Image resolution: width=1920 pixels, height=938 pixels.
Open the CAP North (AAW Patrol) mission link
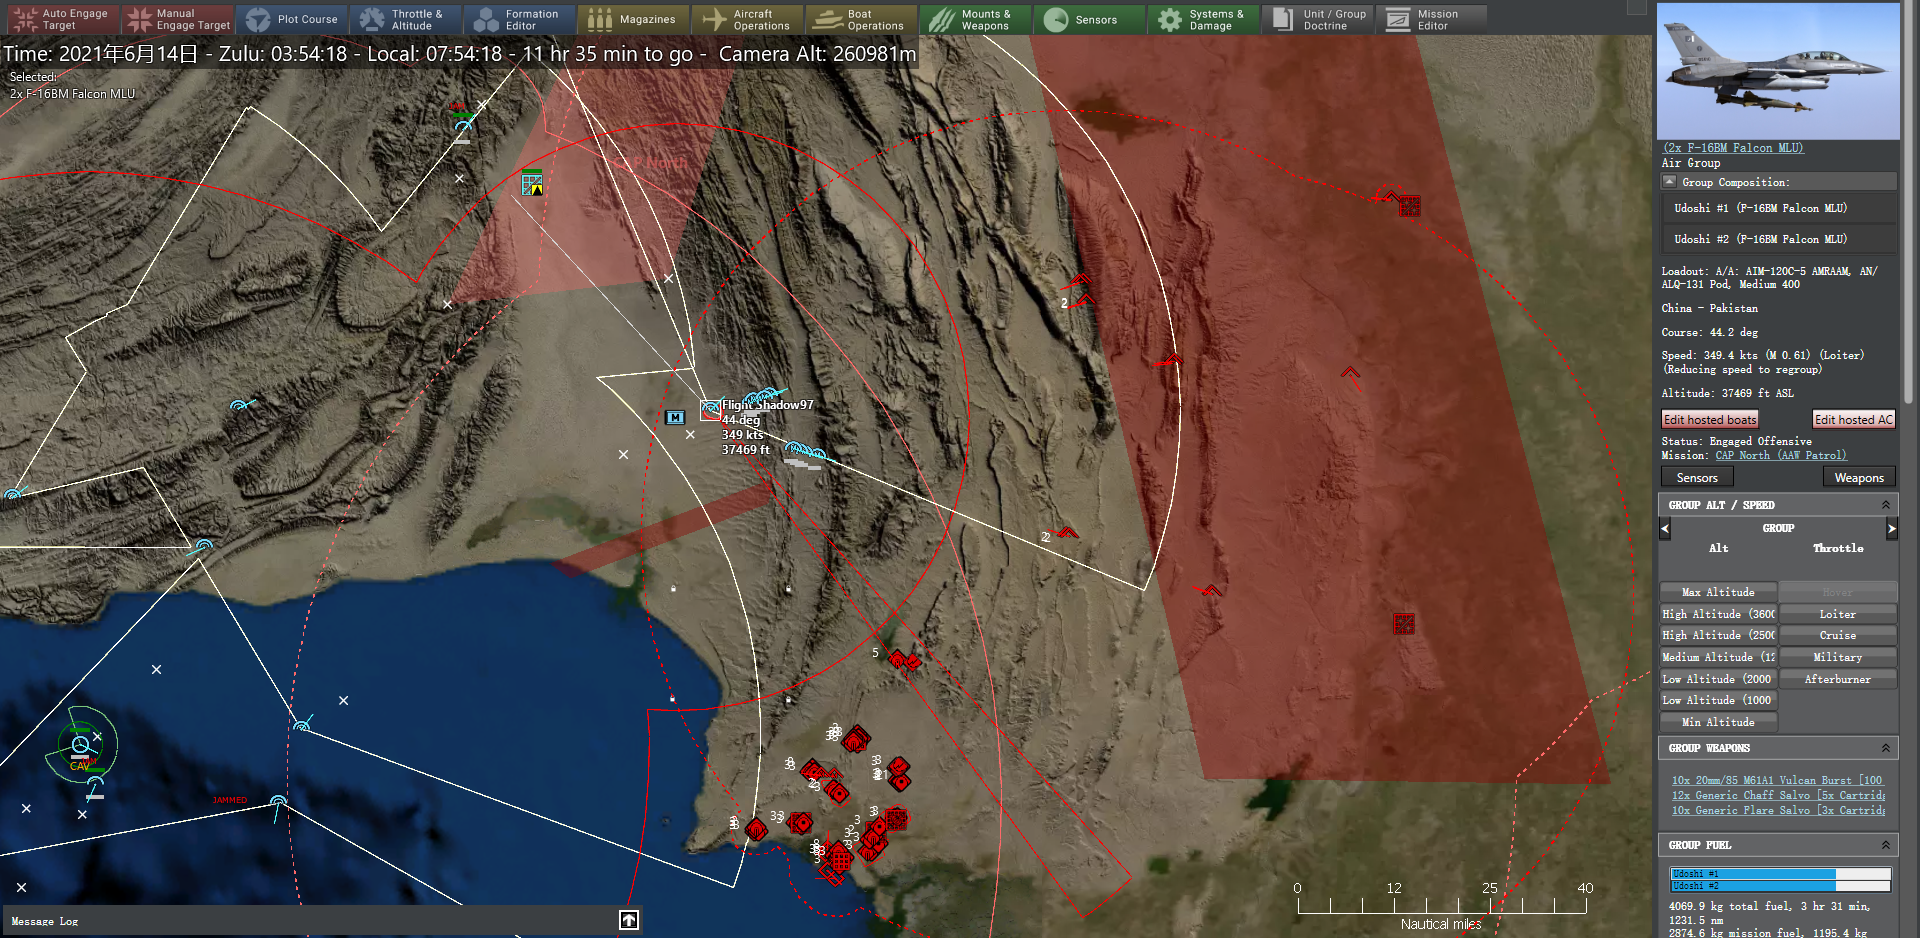(1781, 455)
